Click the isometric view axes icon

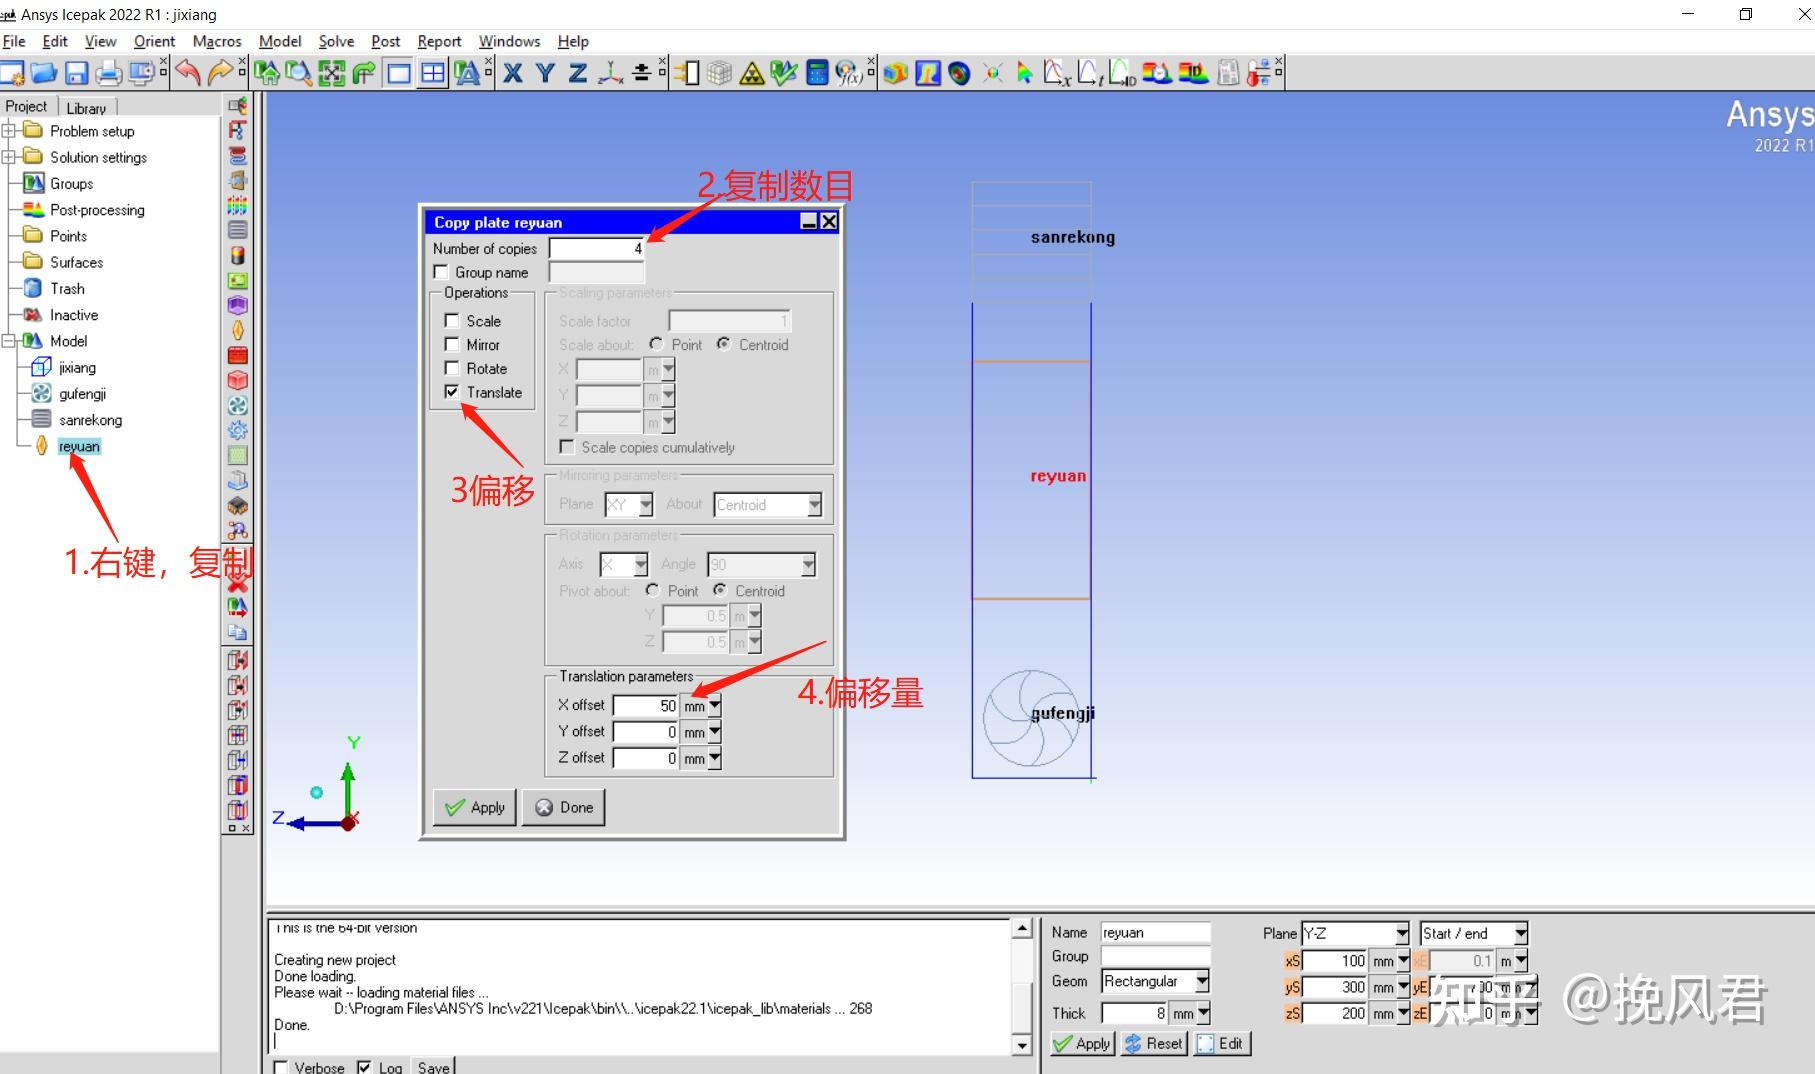[610, 72]
